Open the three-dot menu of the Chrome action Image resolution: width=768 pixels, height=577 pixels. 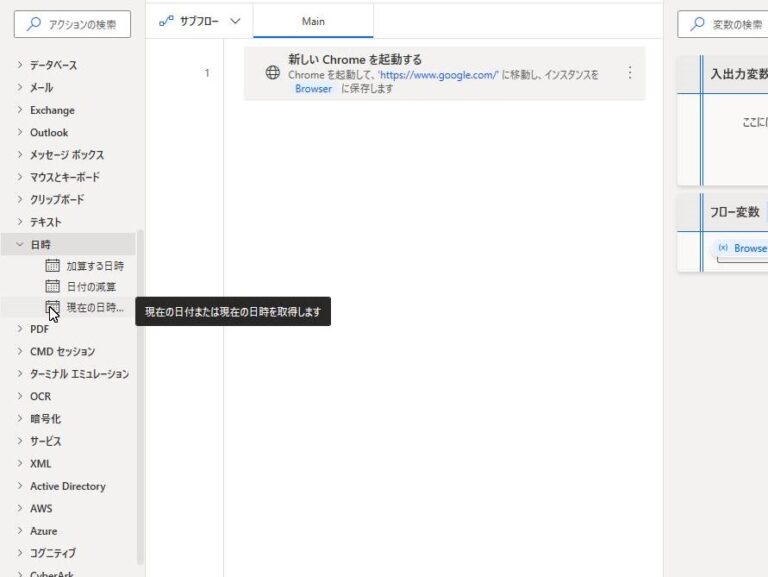point(630,73)
